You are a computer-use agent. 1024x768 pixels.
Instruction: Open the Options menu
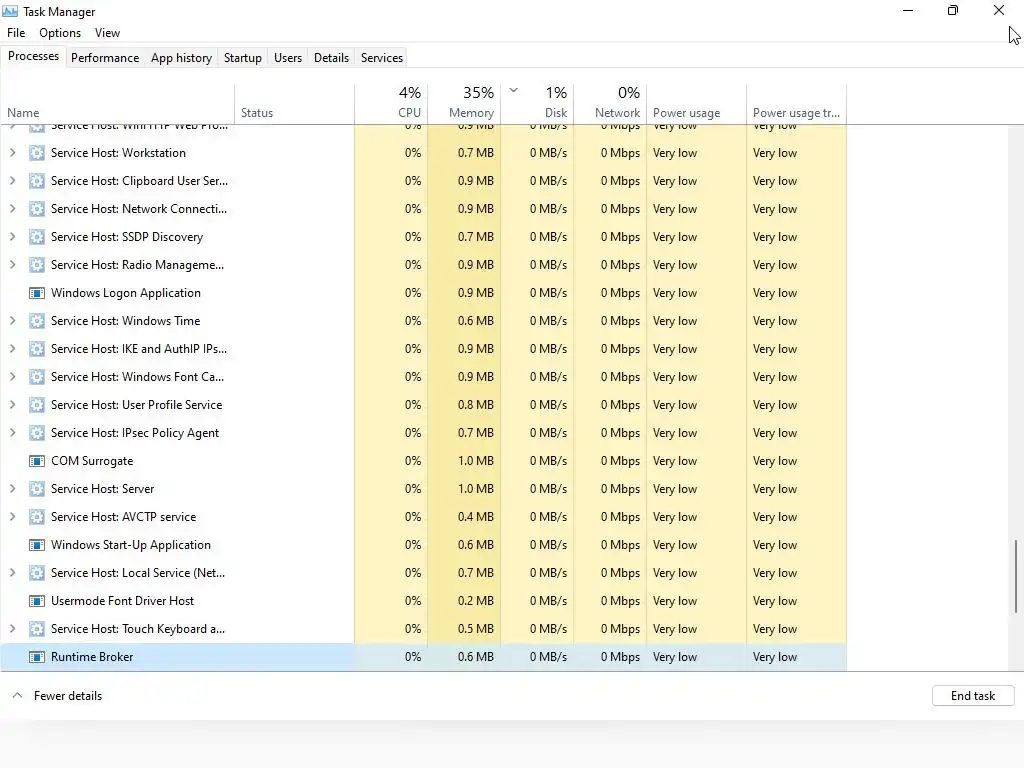pos(60,33)
